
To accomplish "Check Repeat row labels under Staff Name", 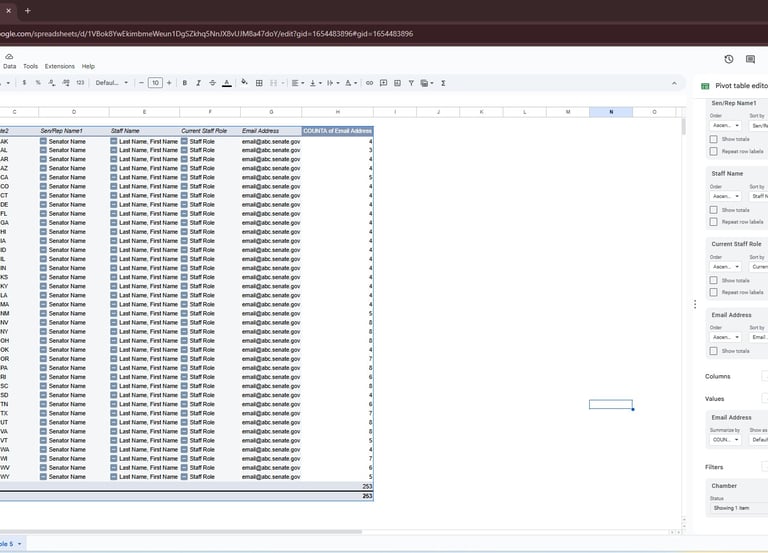I will (x=714, y=222).
